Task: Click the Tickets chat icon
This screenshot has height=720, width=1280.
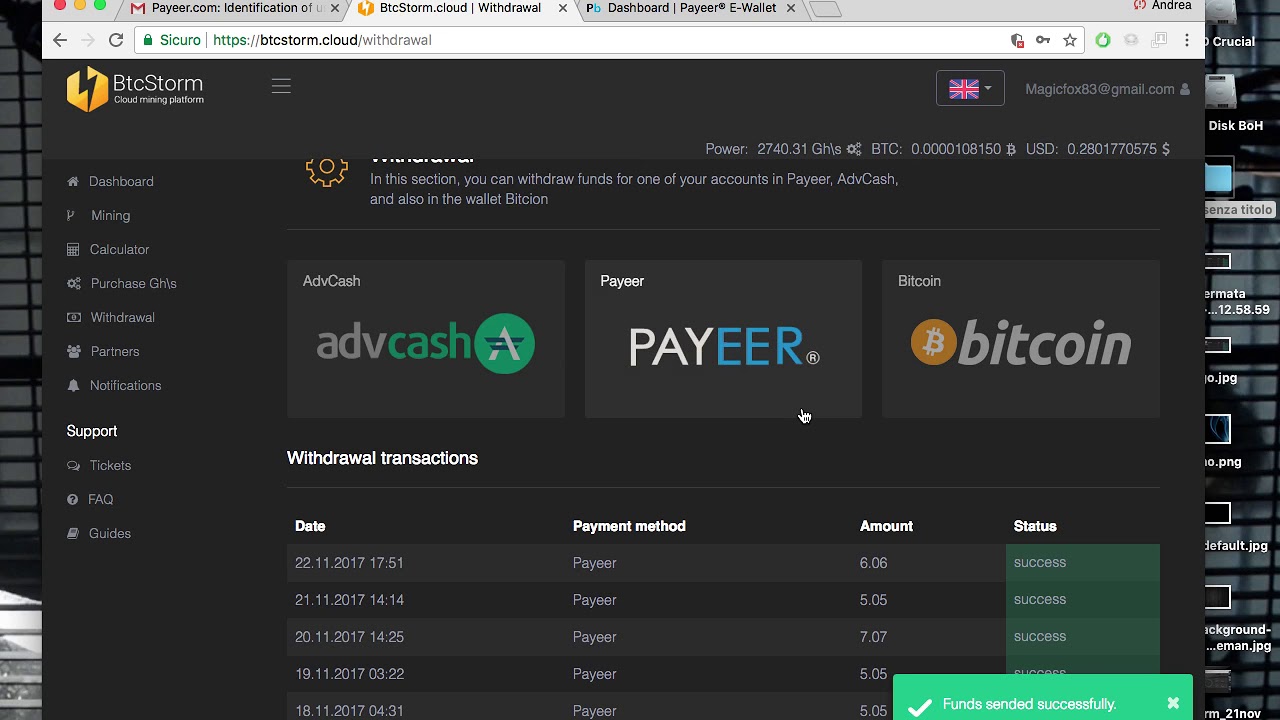Action: coord(73,465)
